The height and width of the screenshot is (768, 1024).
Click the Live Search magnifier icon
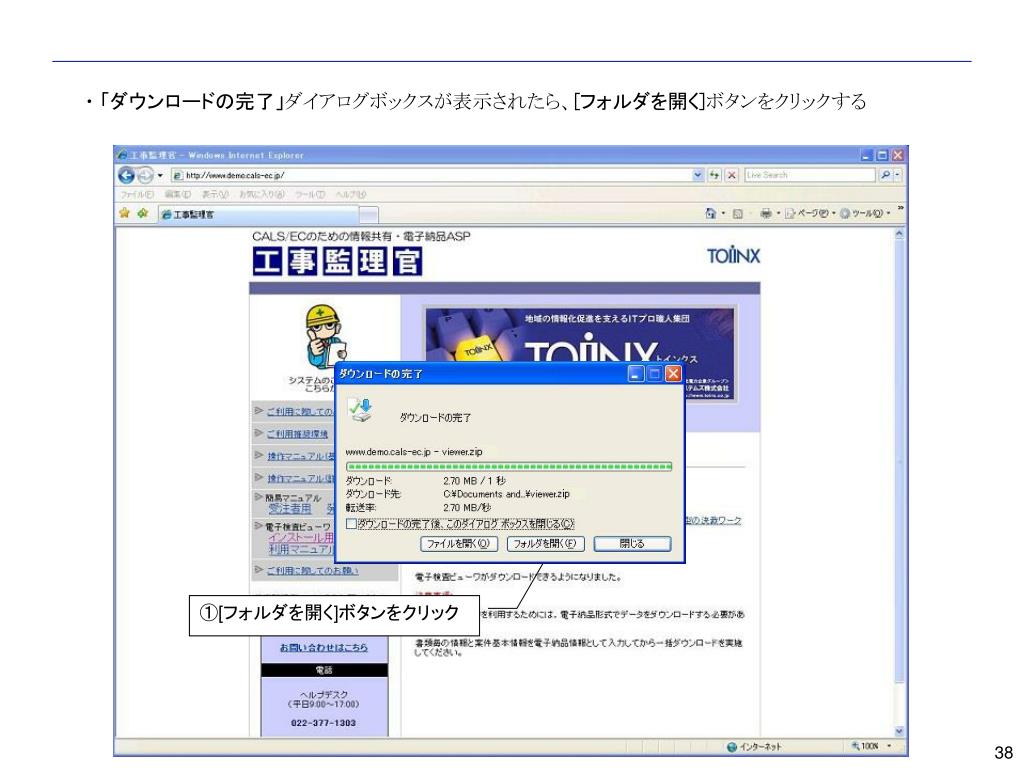click(x=885, y=175)
